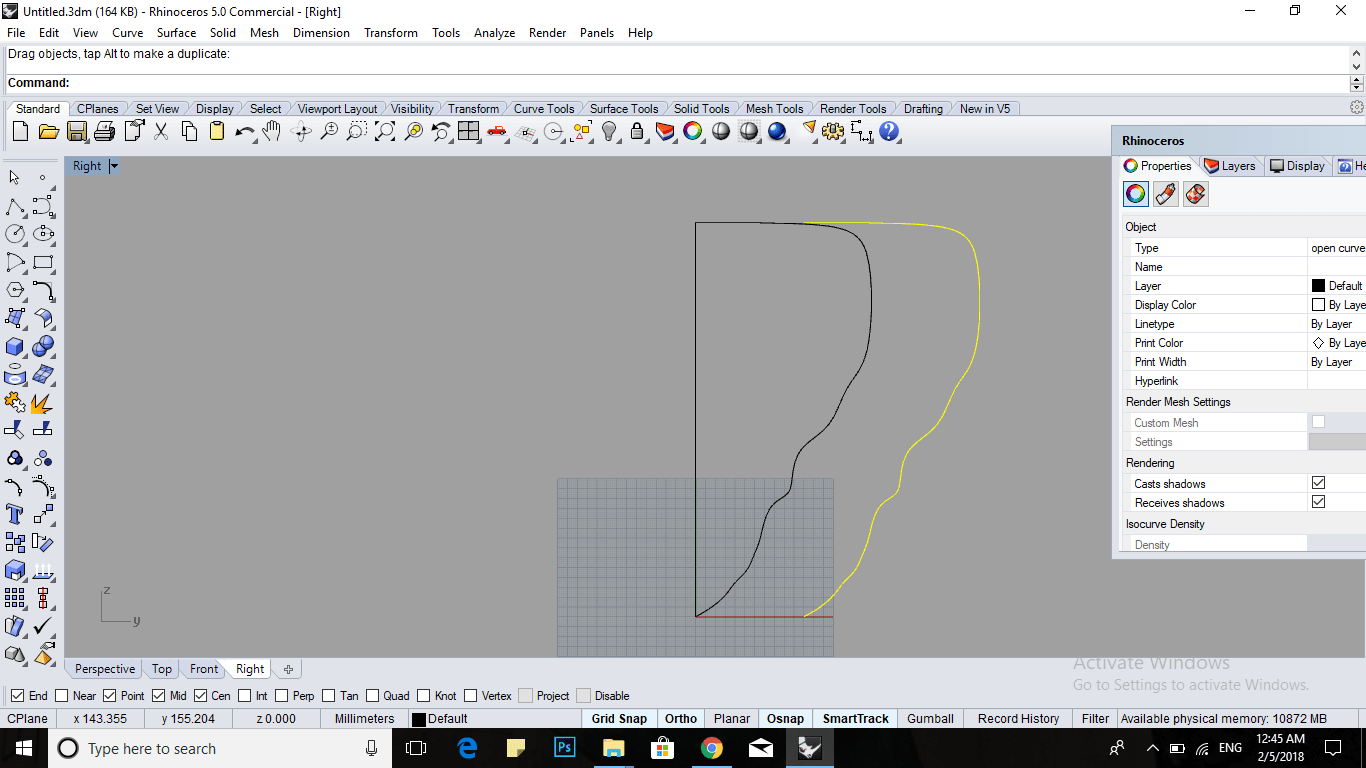
Task: Click the light bulb Hide objects icon
Action: pyautogui.click(x=609, y=131)
